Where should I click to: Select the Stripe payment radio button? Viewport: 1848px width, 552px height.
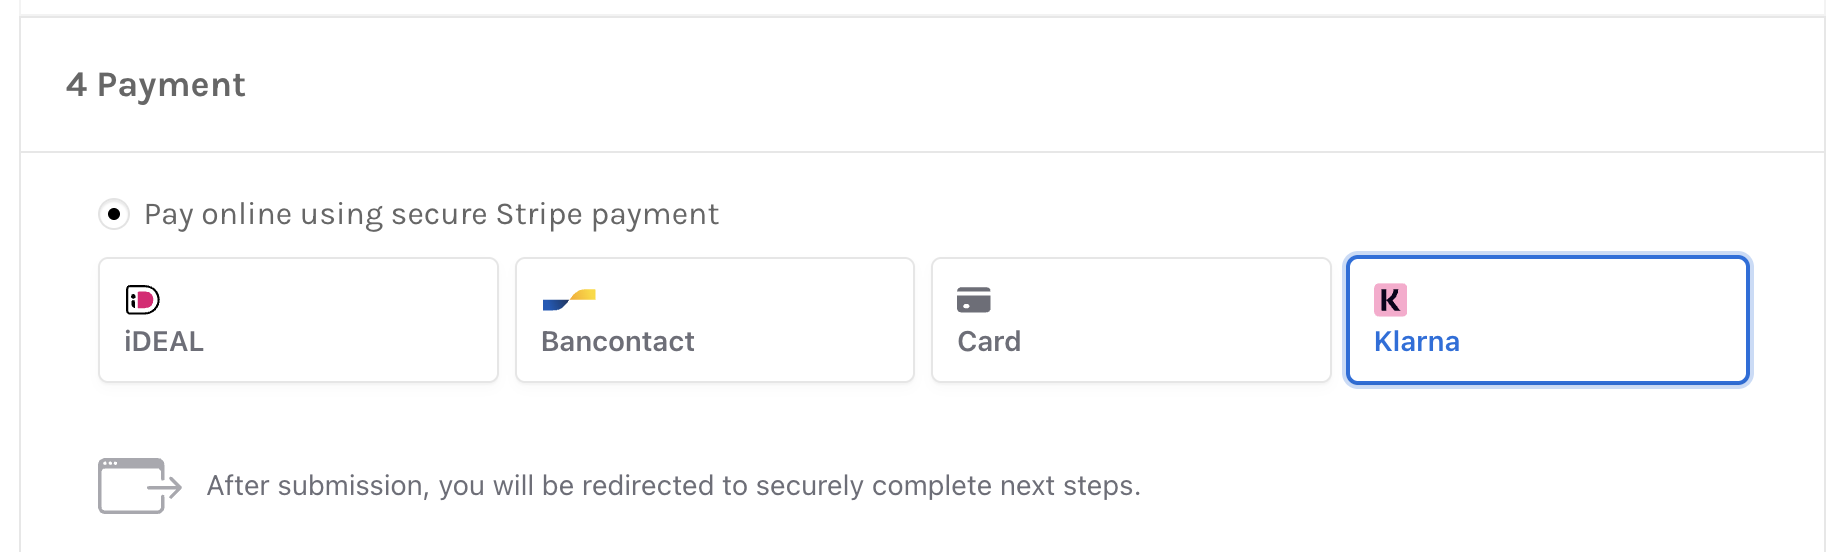(x=114, y=214)
